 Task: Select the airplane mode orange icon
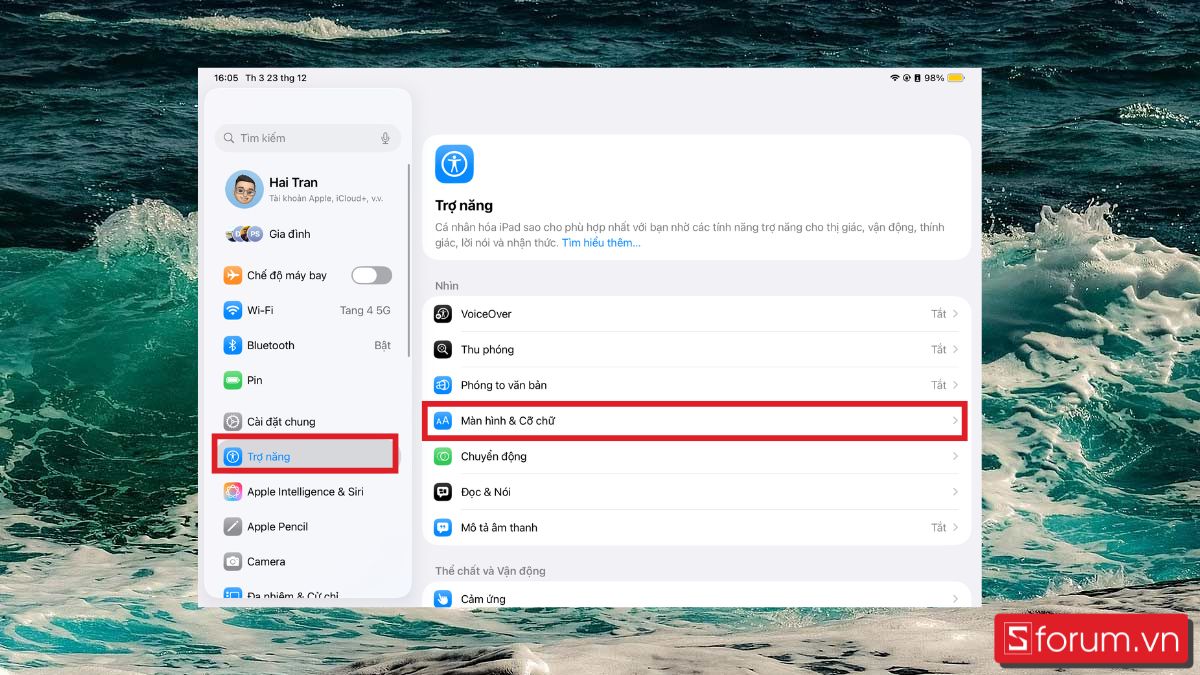pos(233,275)
